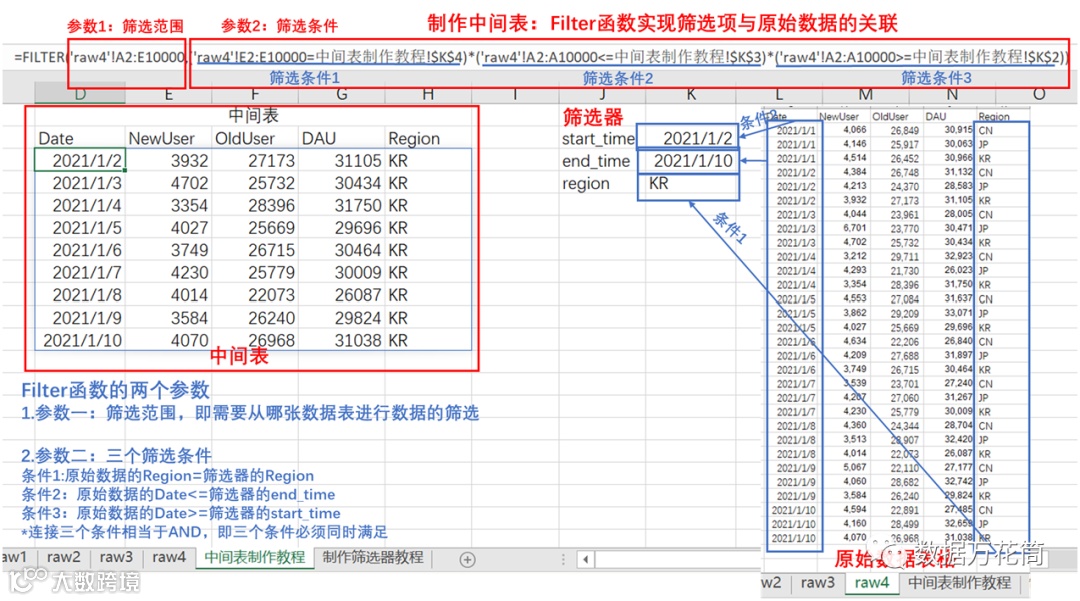Click the date cell 2021/1/9 in the 中间表
The image size is (1080, 601).
pyautogui.click(x=80, y=318)
